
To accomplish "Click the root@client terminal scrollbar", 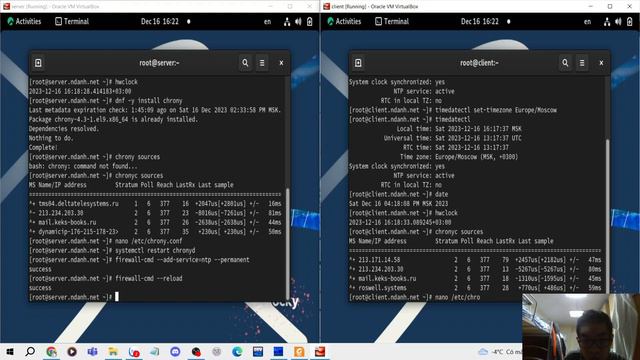I will [608, 216].
